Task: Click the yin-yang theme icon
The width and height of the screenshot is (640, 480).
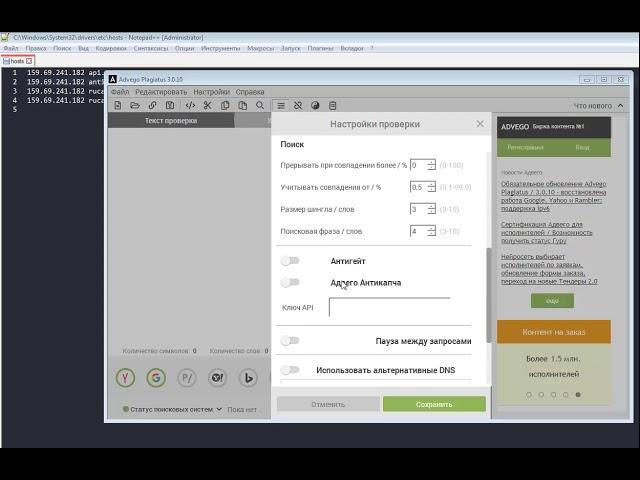Action: [315, 105]
